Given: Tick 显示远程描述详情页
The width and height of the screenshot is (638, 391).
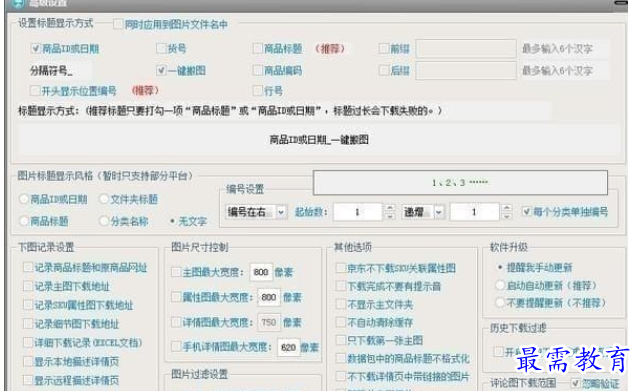Looking at the screenshot, I should pos(28,380).
